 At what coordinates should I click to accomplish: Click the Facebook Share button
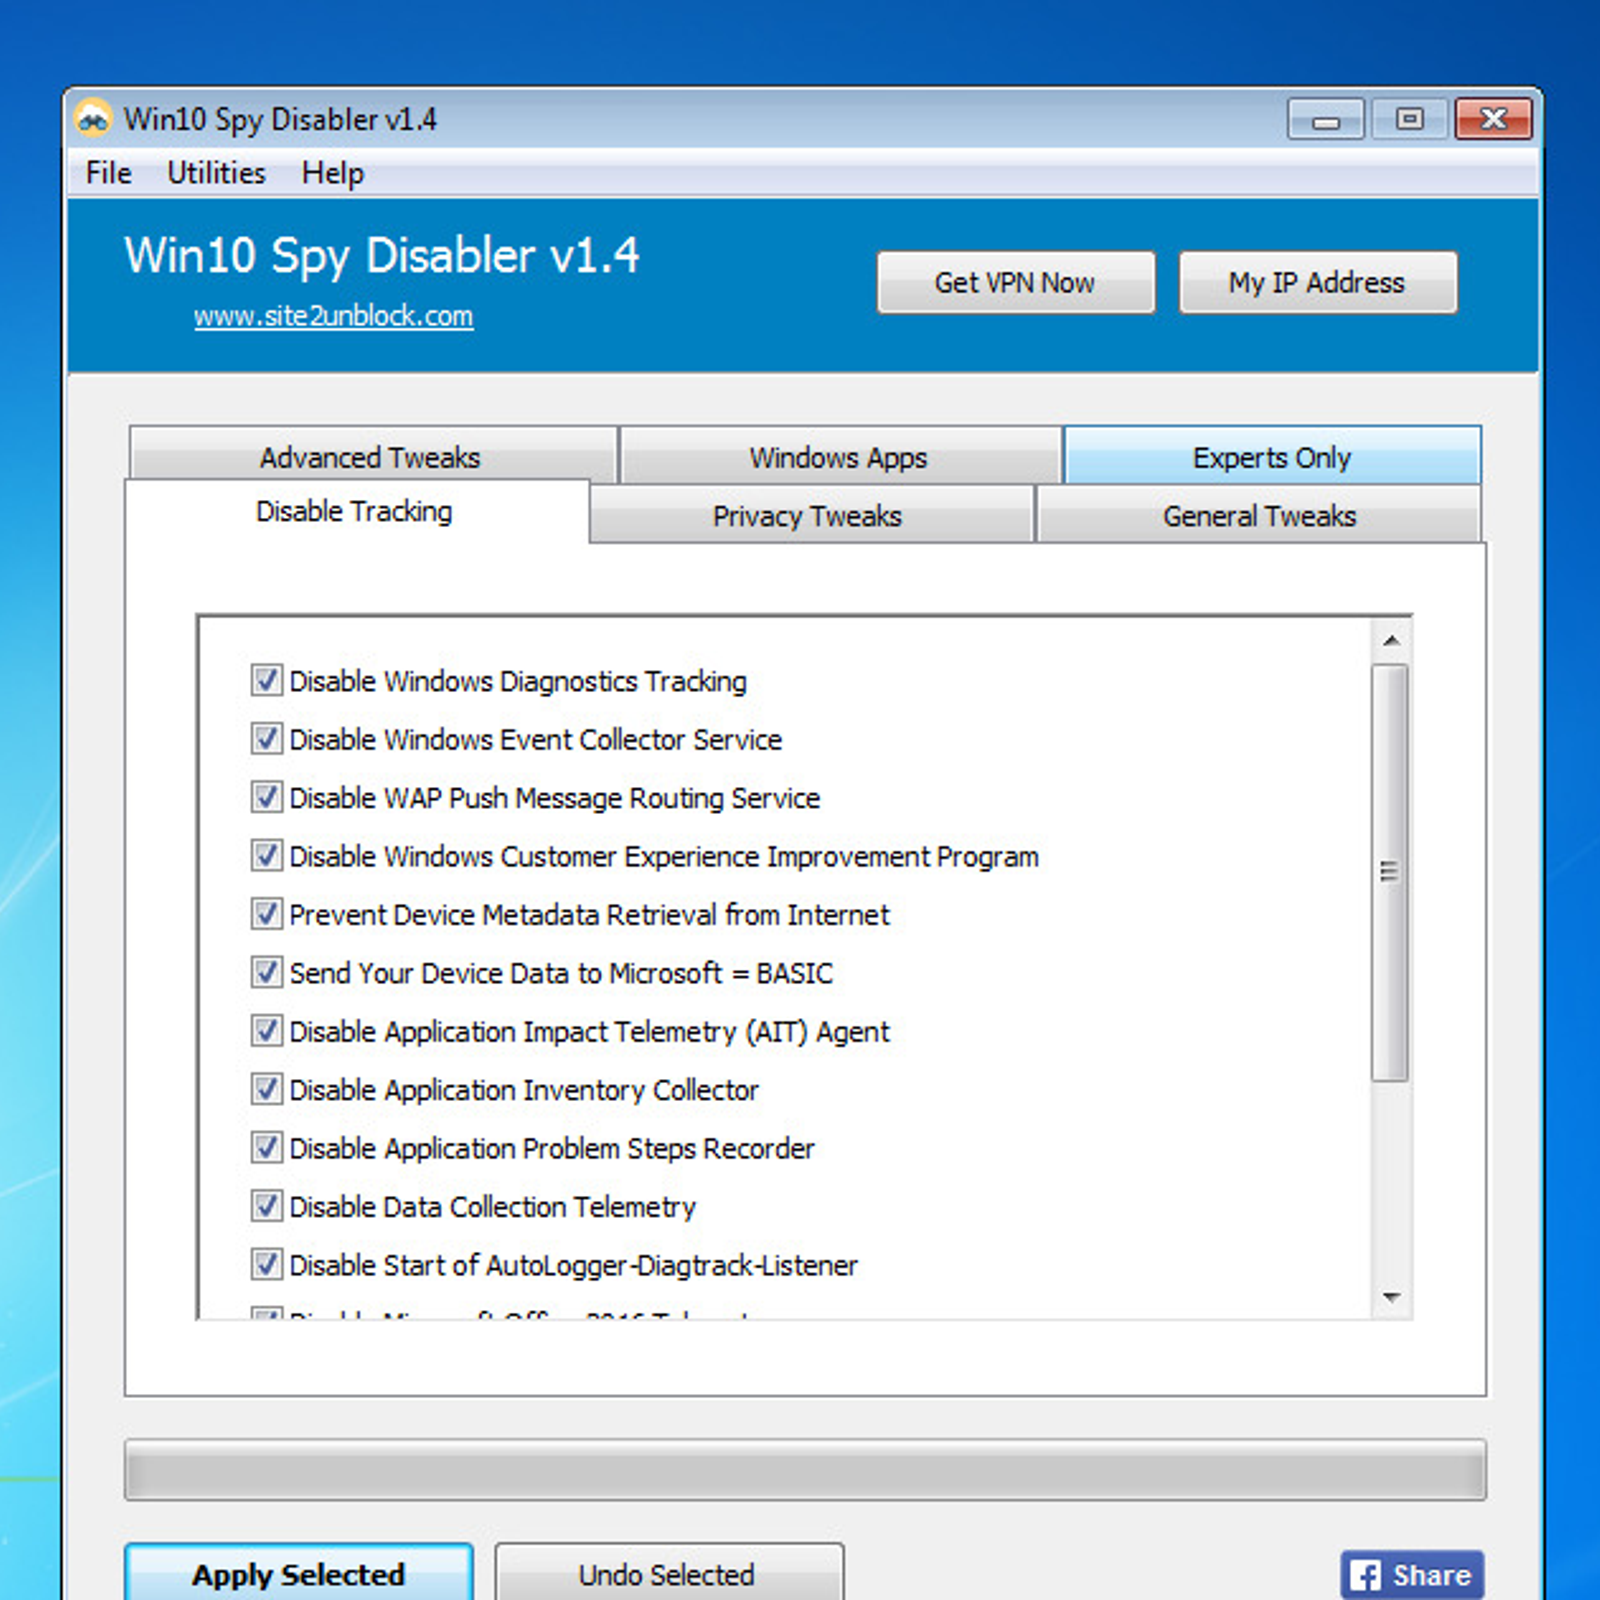click(x=1411, y=1575)
